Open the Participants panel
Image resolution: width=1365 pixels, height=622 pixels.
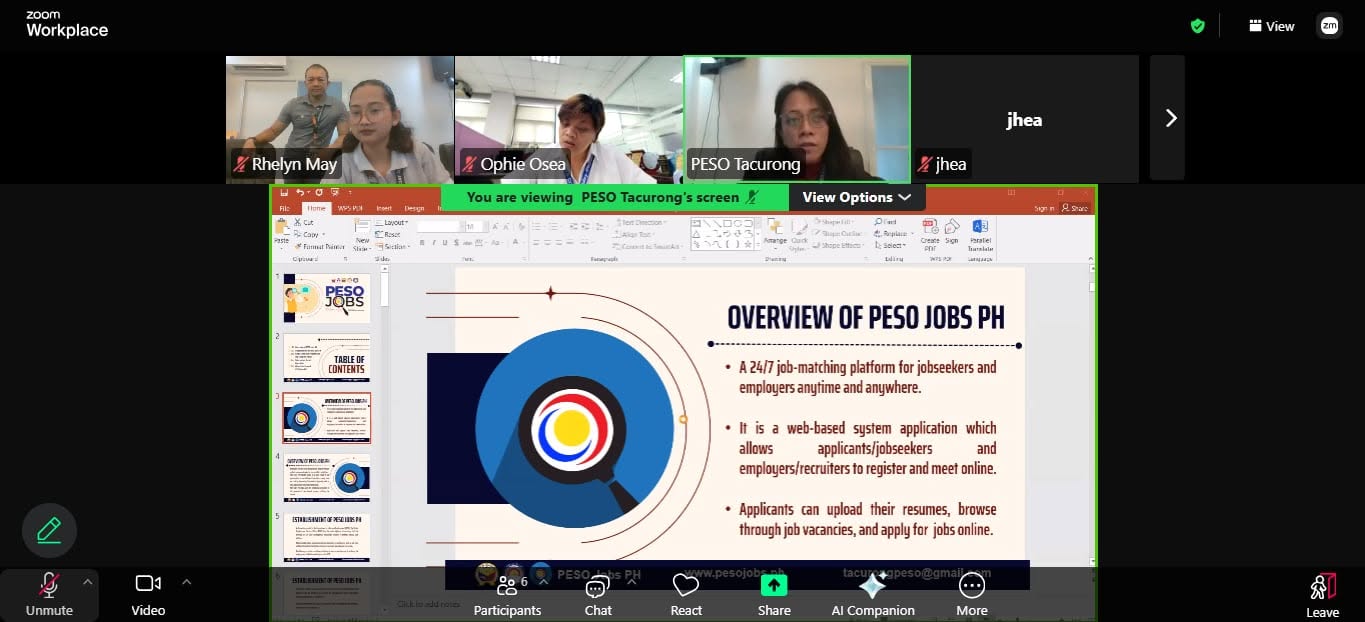507,594
